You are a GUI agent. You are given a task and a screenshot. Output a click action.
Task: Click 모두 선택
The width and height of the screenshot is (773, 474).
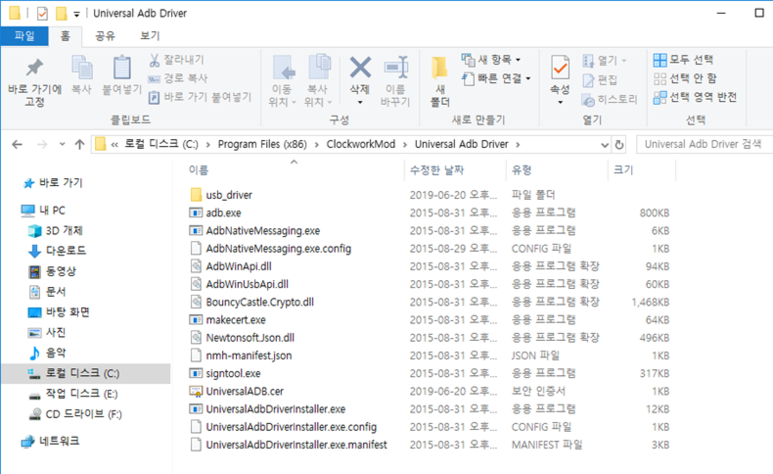tap(683, 60)
